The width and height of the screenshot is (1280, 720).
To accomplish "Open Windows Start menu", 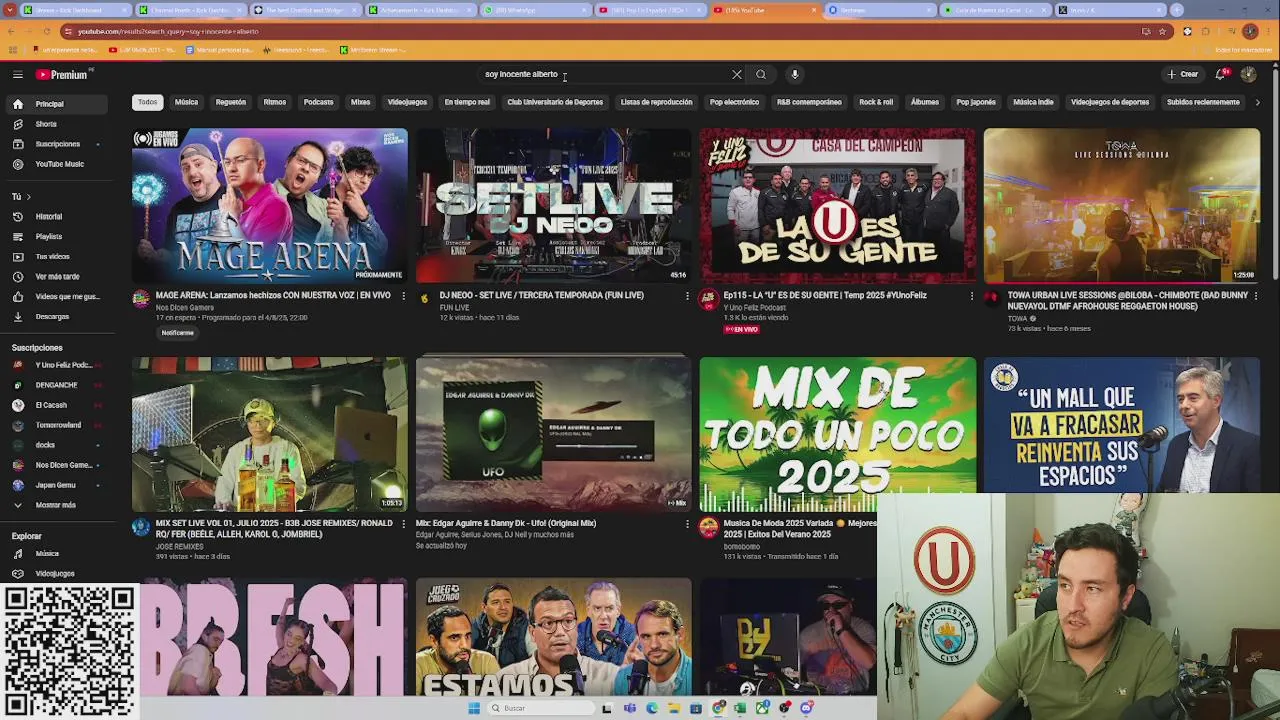I will coord(474,708).
